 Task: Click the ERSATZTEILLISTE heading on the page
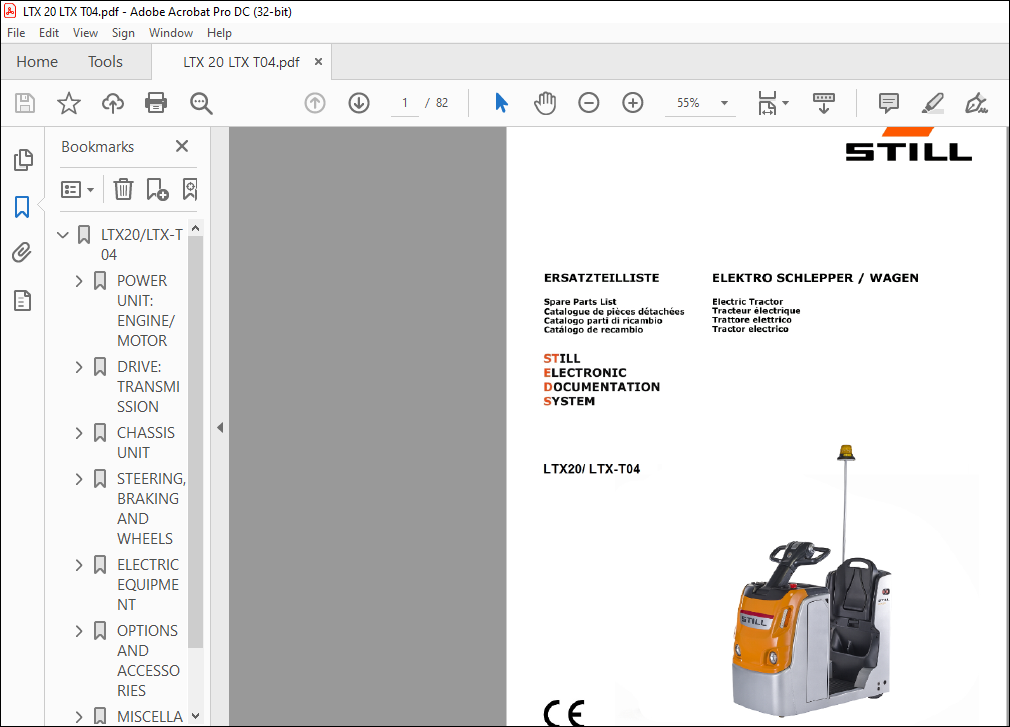click(601, 278)
